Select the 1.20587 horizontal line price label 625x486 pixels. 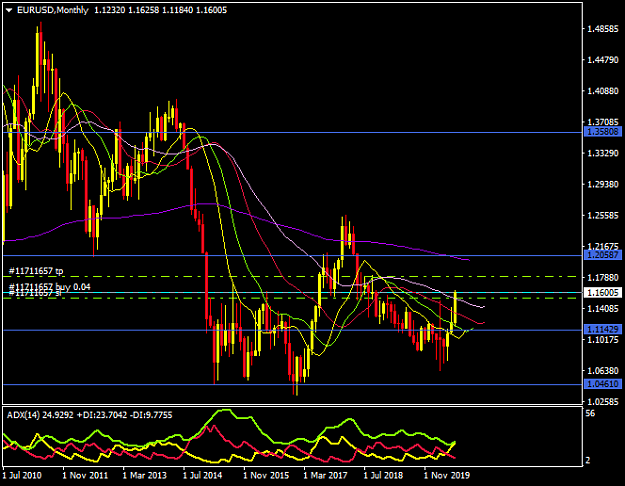[x=603, y=254]
